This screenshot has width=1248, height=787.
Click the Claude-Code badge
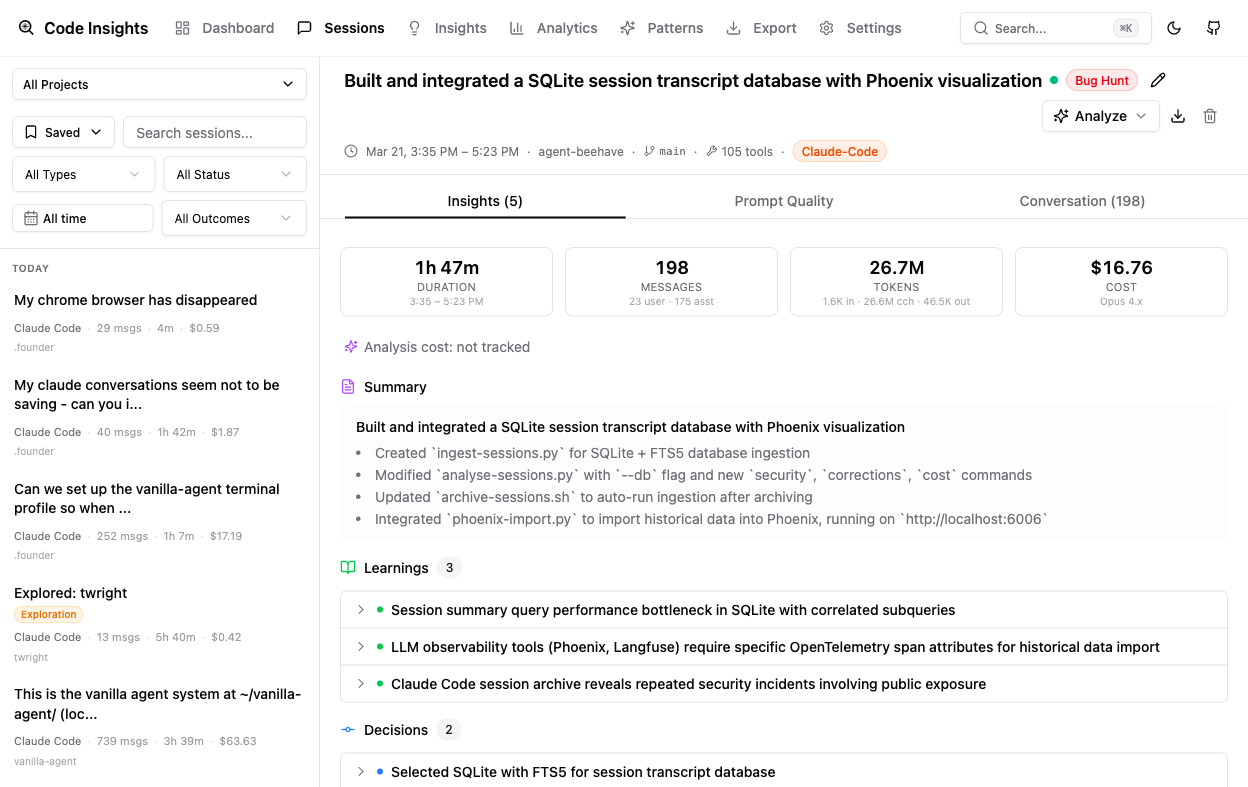tap(840, 152)
